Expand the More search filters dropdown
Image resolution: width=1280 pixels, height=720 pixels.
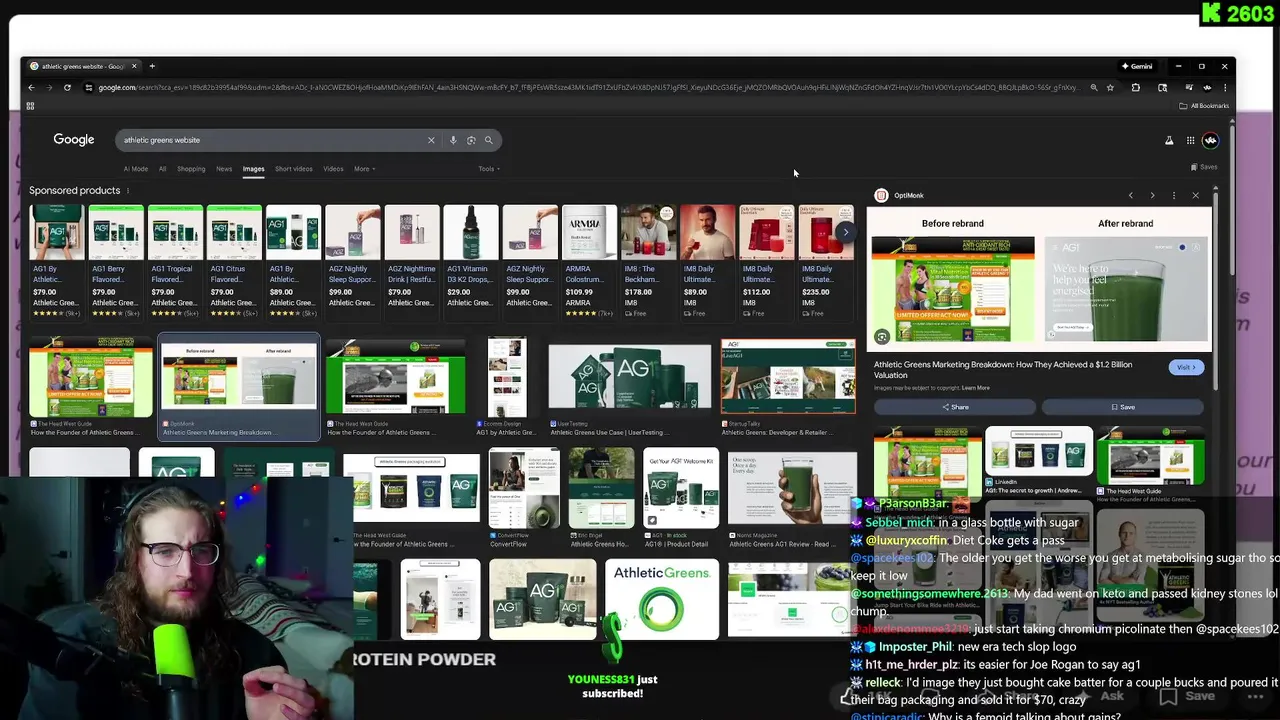point(364,169)
